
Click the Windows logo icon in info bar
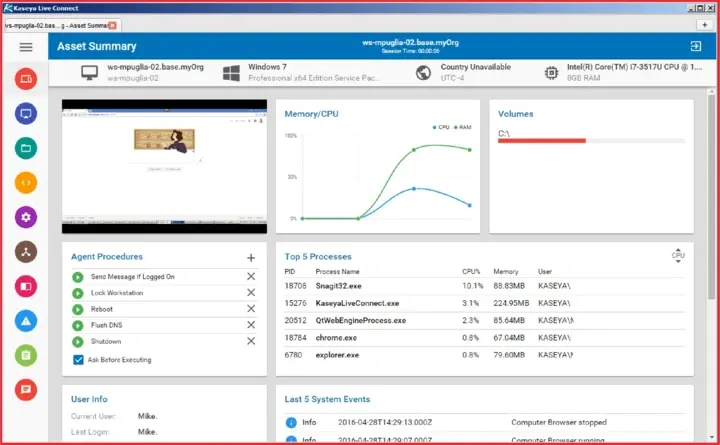pos(231,73)
